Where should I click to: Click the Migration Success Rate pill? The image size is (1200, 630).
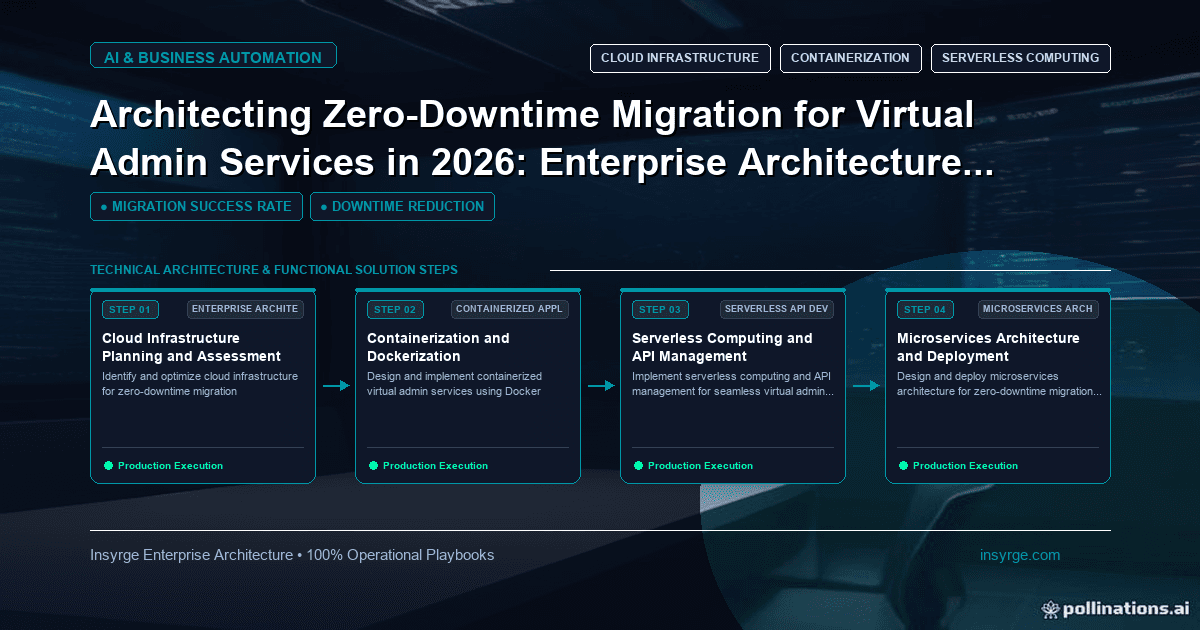tap(196, 206)
